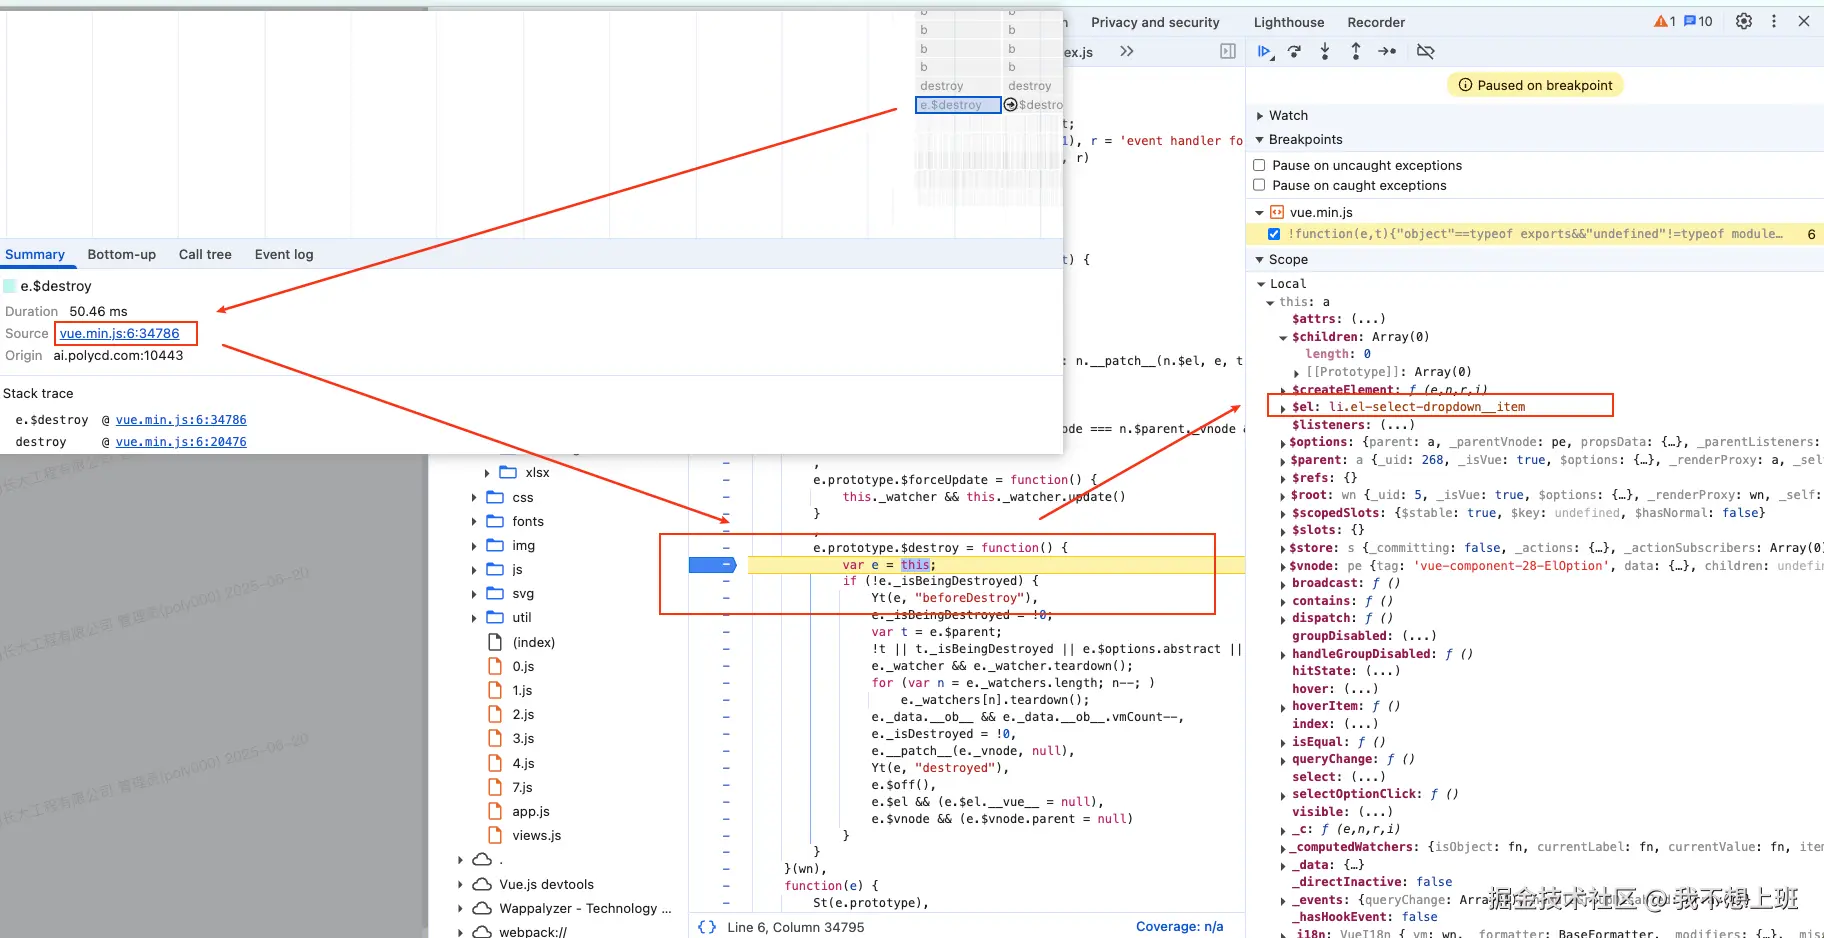Step into the next function call
Image resolution: width=1824 pixels, height=938 pixels.
1325,51
